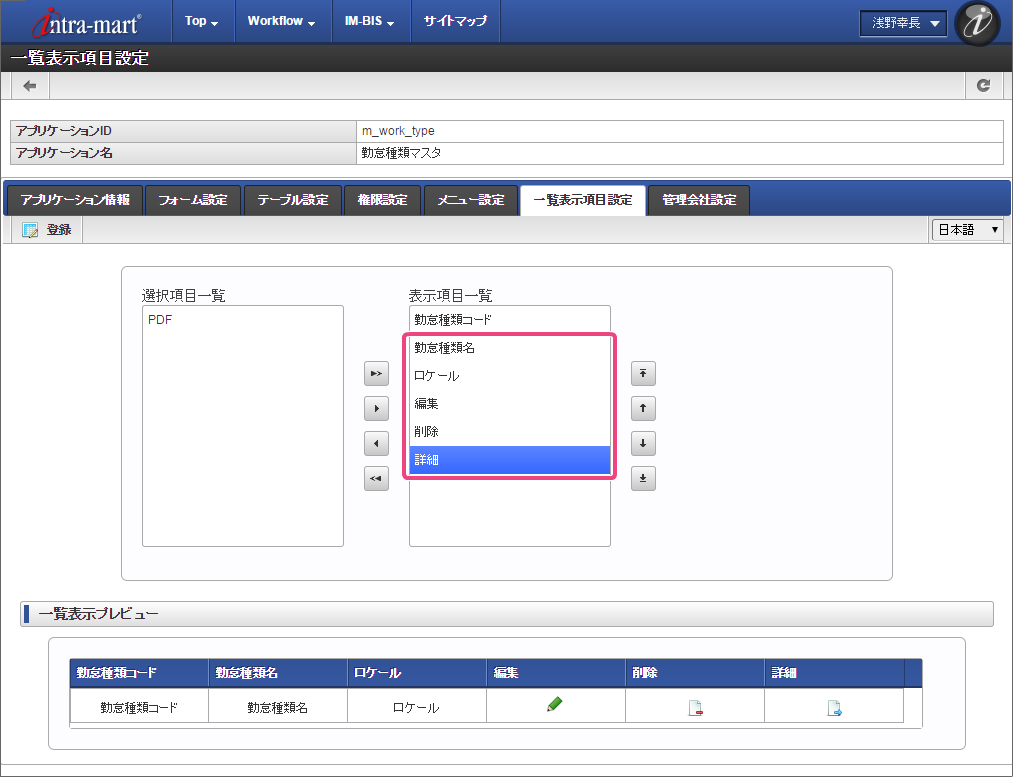This screenshot has width=1013, height=777.
Task: Click the move all right button
Action: click(376, 374)
